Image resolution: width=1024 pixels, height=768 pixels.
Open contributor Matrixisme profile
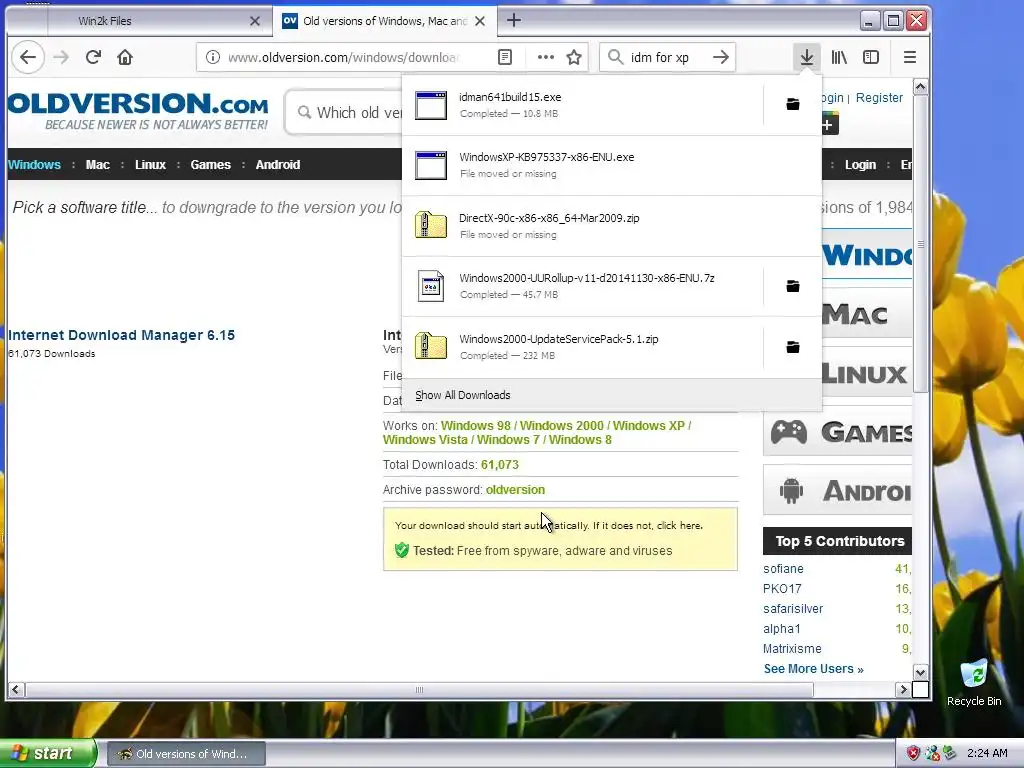coord(792,648)
